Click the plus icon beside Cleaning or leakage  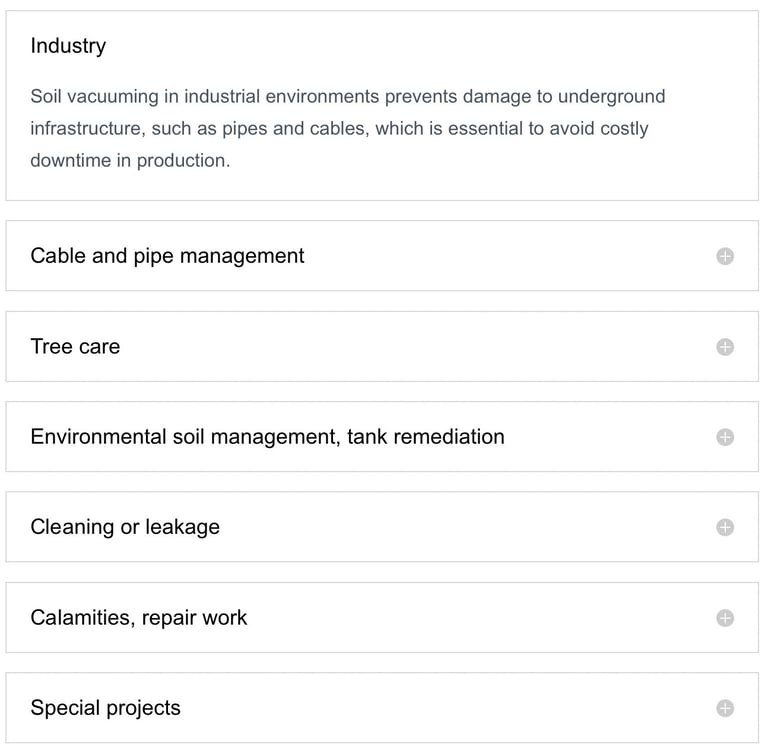(x=725, y=527)
